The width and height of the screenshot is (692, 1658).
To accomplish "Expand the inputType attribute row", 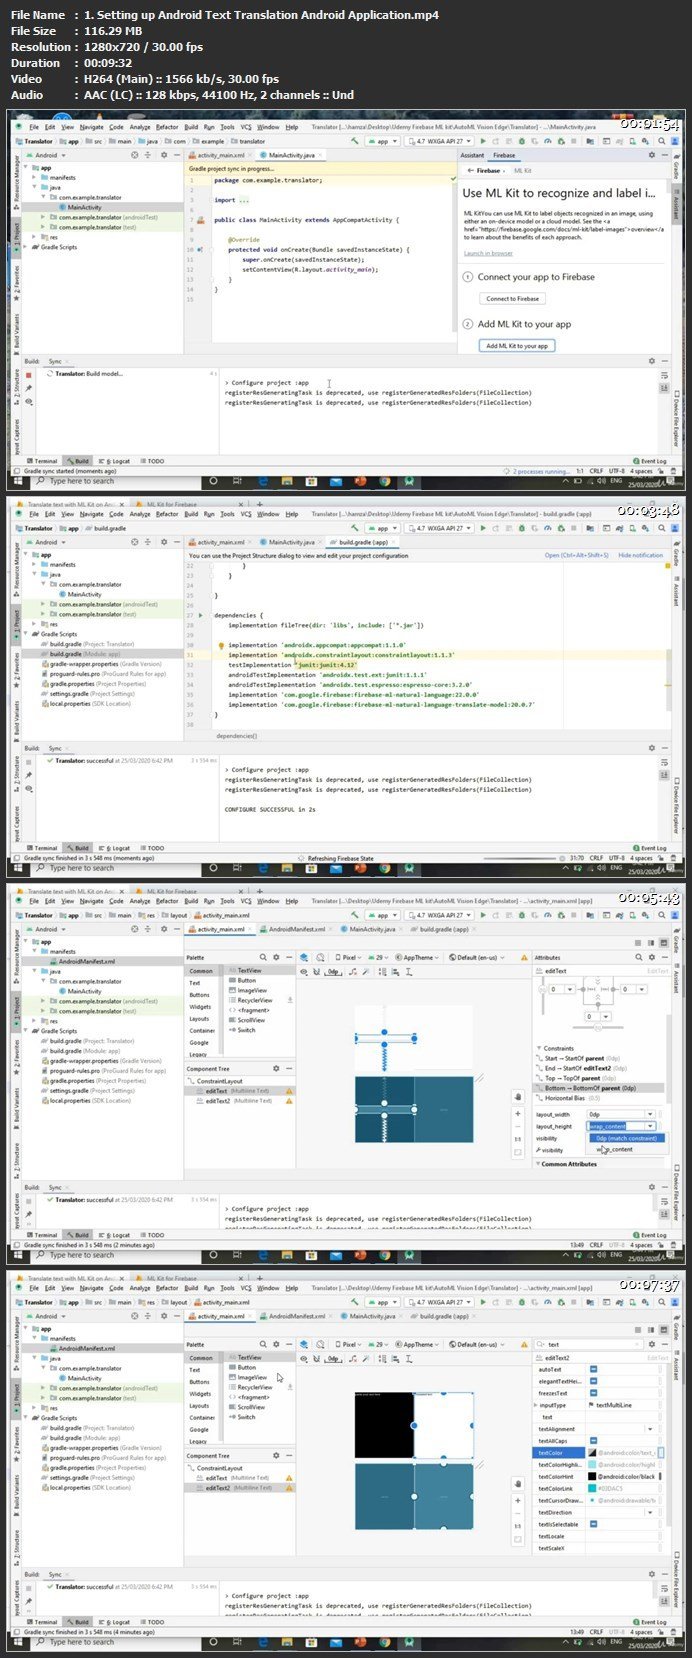I will (x=535, y=1405).
